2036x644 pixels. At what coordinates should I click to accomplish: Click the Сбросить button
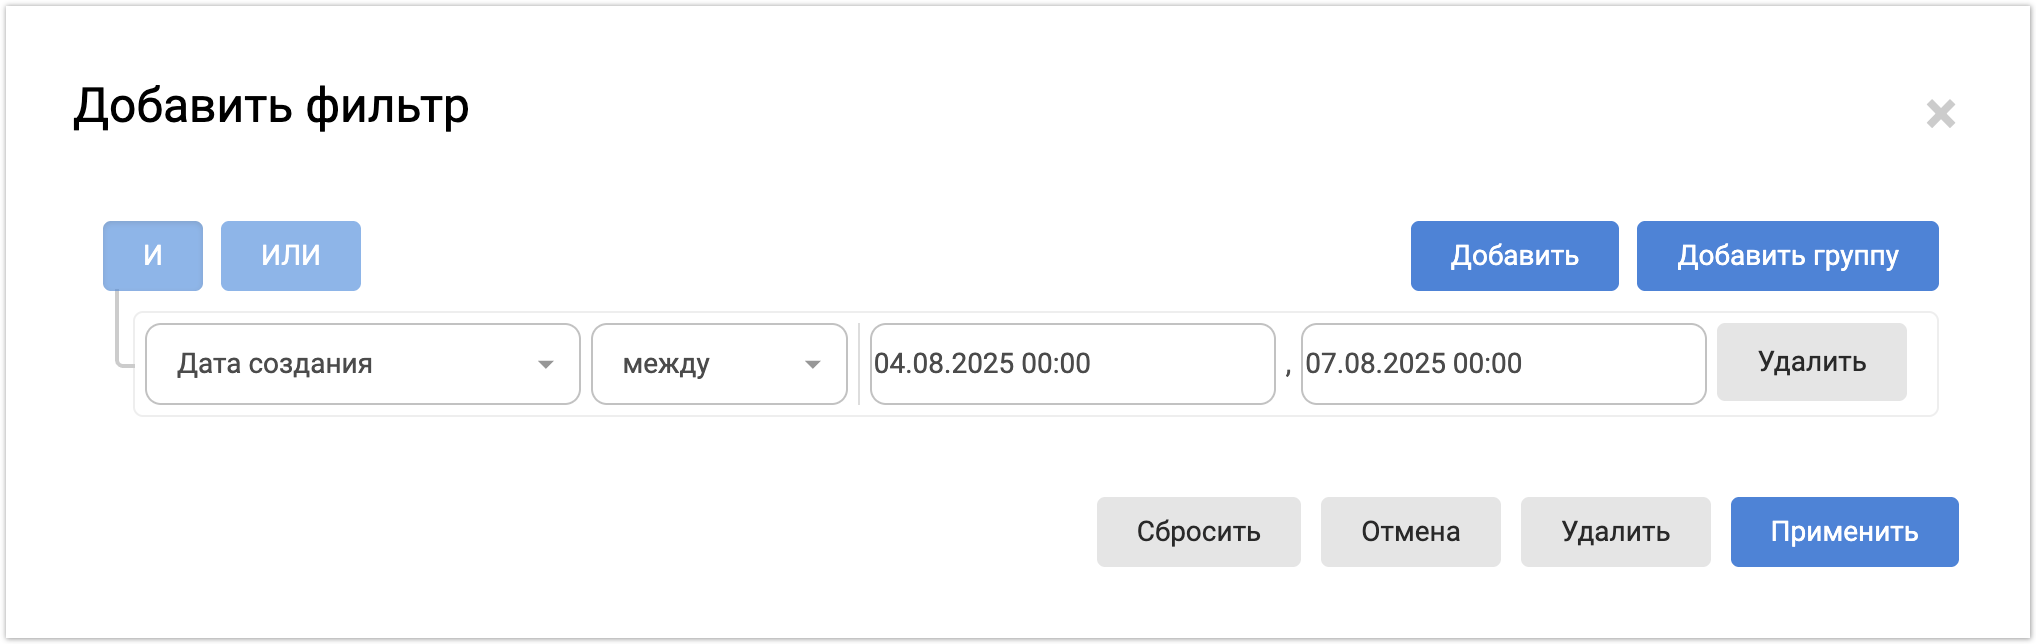(1198, 532)
